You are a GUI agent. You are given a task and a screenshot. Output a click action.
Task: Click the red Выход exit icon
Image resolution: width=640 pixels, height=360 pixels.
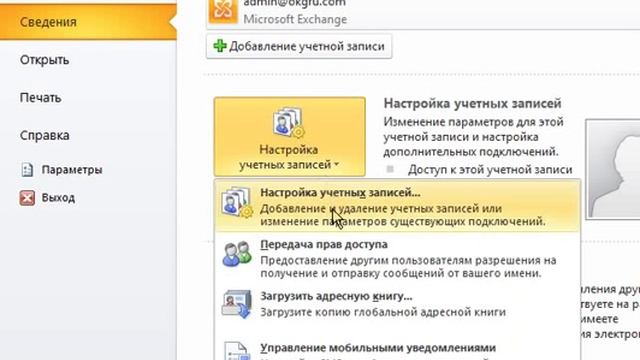(27, 198)
